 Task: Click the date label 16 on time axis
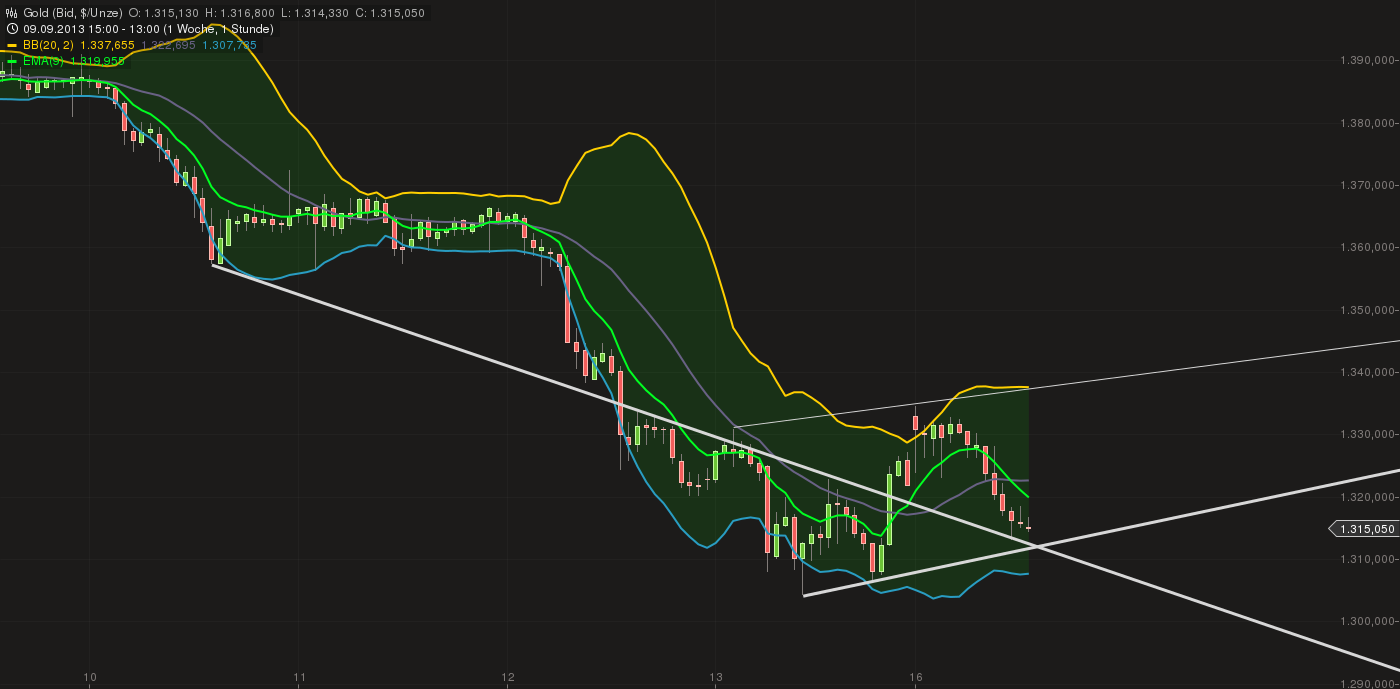915,677
